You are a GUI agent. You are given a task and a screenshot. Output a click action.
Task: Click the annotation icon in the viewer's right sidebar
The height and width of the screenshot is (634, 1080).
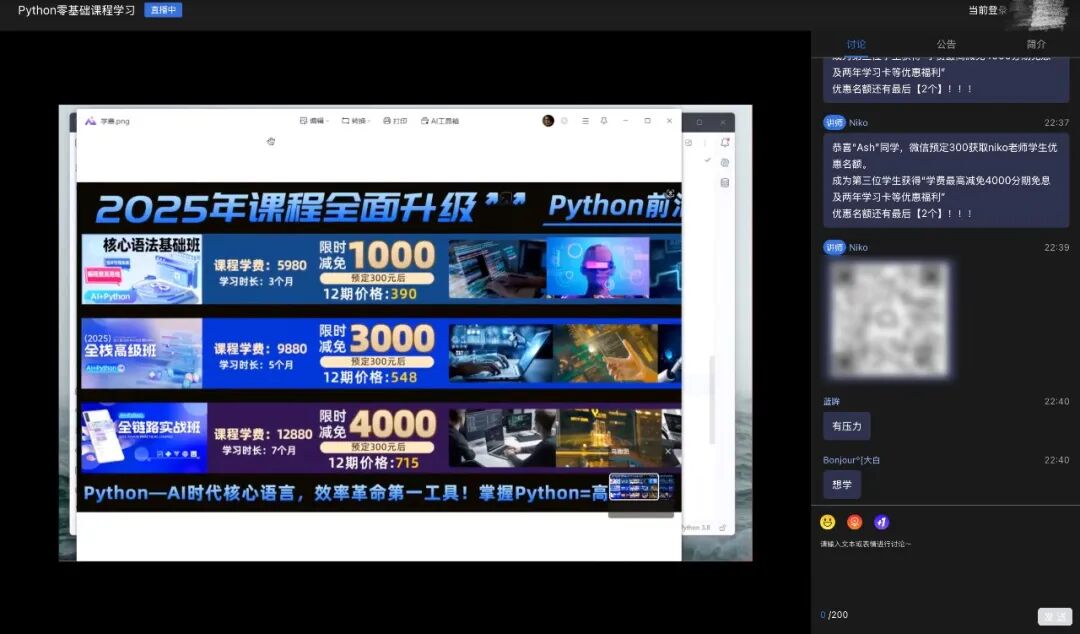pyautogui.click(x=726, y=163)
